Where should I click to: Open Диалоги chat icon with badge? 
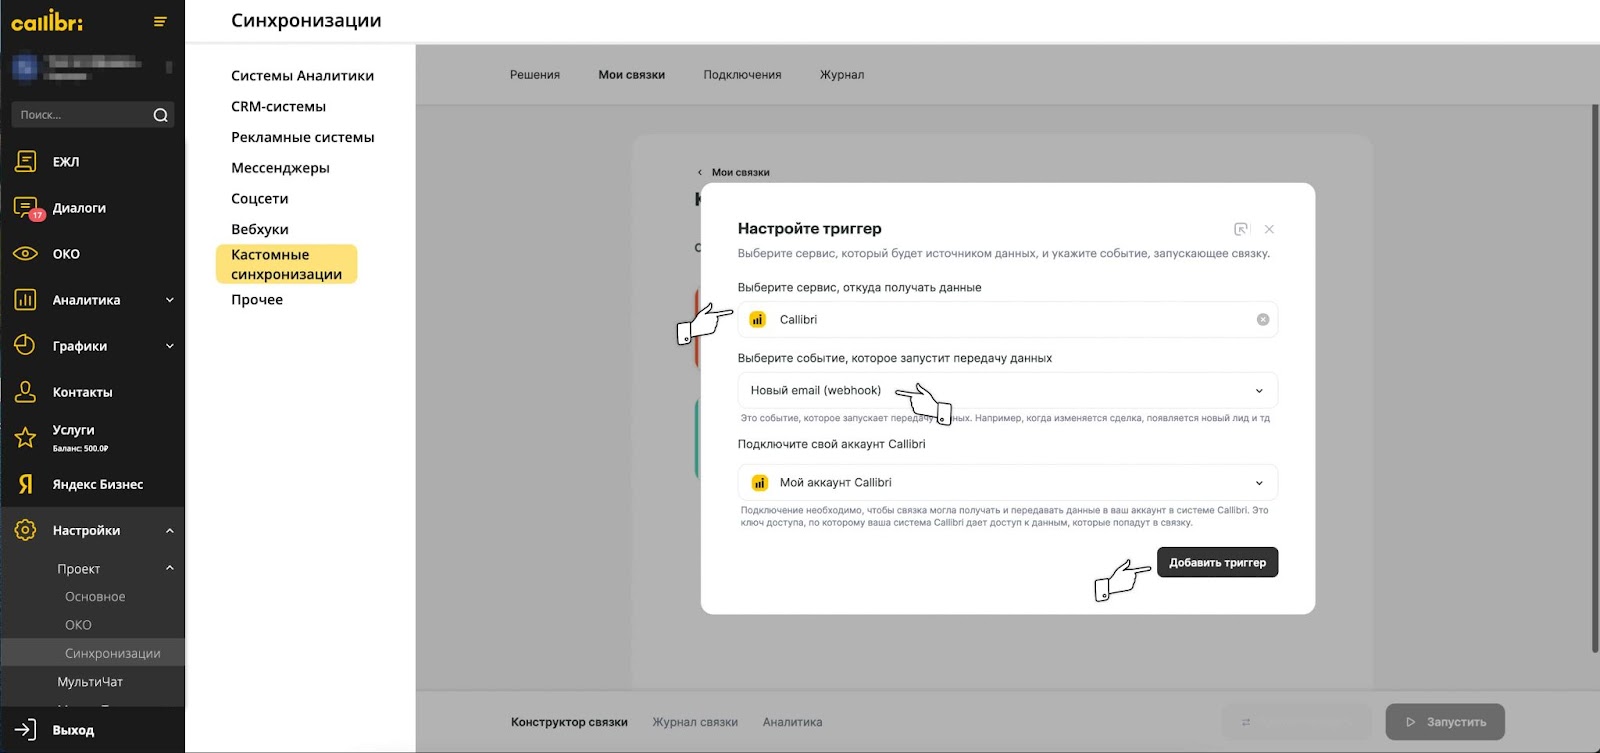pos(26,208)
